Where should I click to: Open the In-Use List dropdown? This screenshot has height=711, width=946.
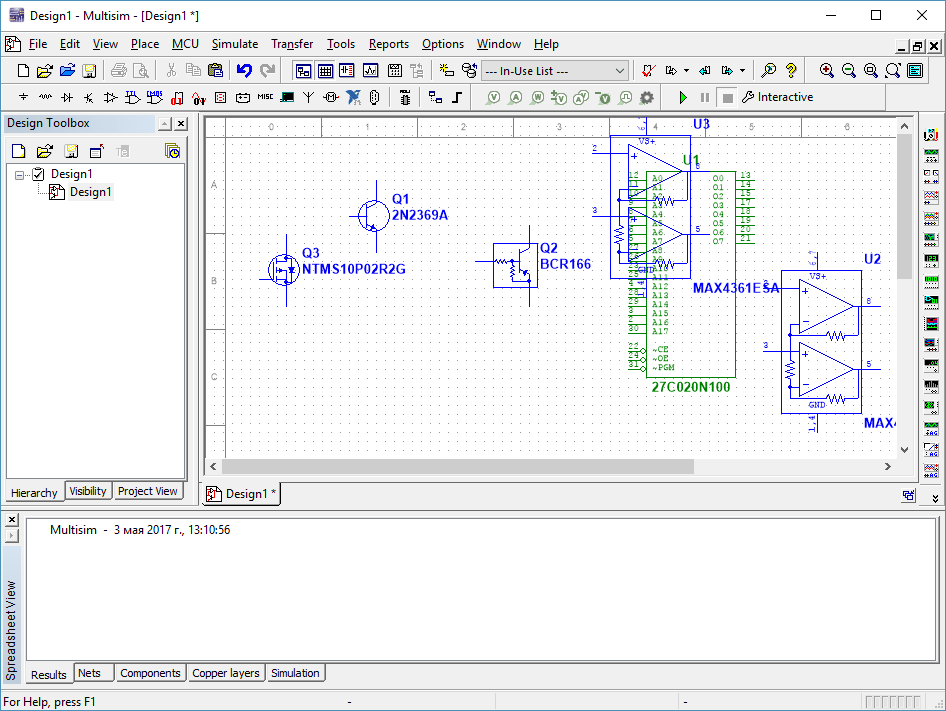[620, 70]
